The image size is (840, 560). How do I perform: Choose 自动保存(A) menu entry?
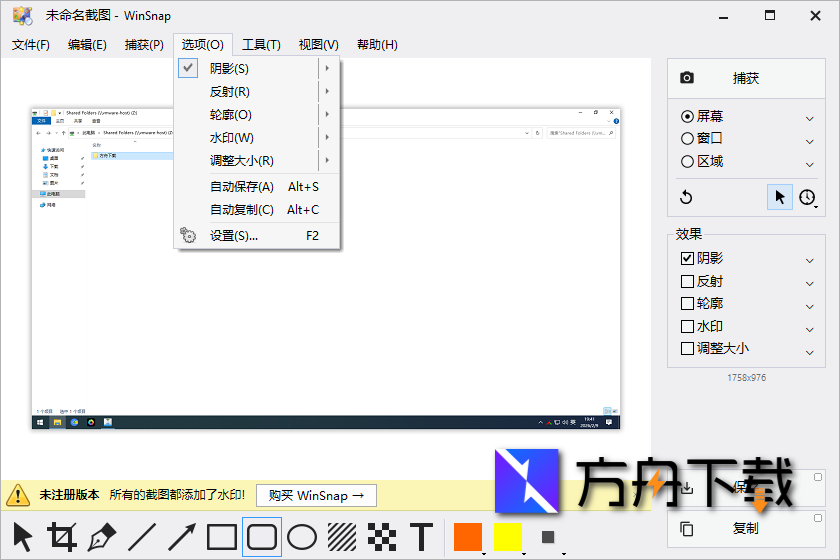257,186
